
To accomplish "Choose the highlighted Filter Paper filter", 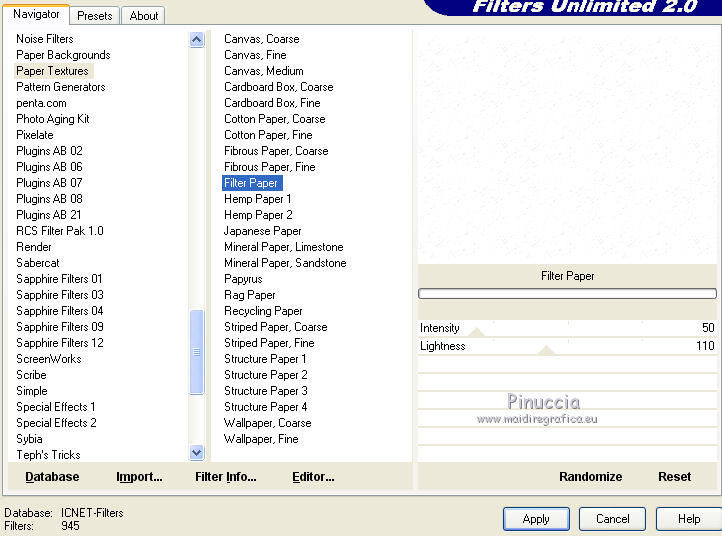I will pos(252,183).
